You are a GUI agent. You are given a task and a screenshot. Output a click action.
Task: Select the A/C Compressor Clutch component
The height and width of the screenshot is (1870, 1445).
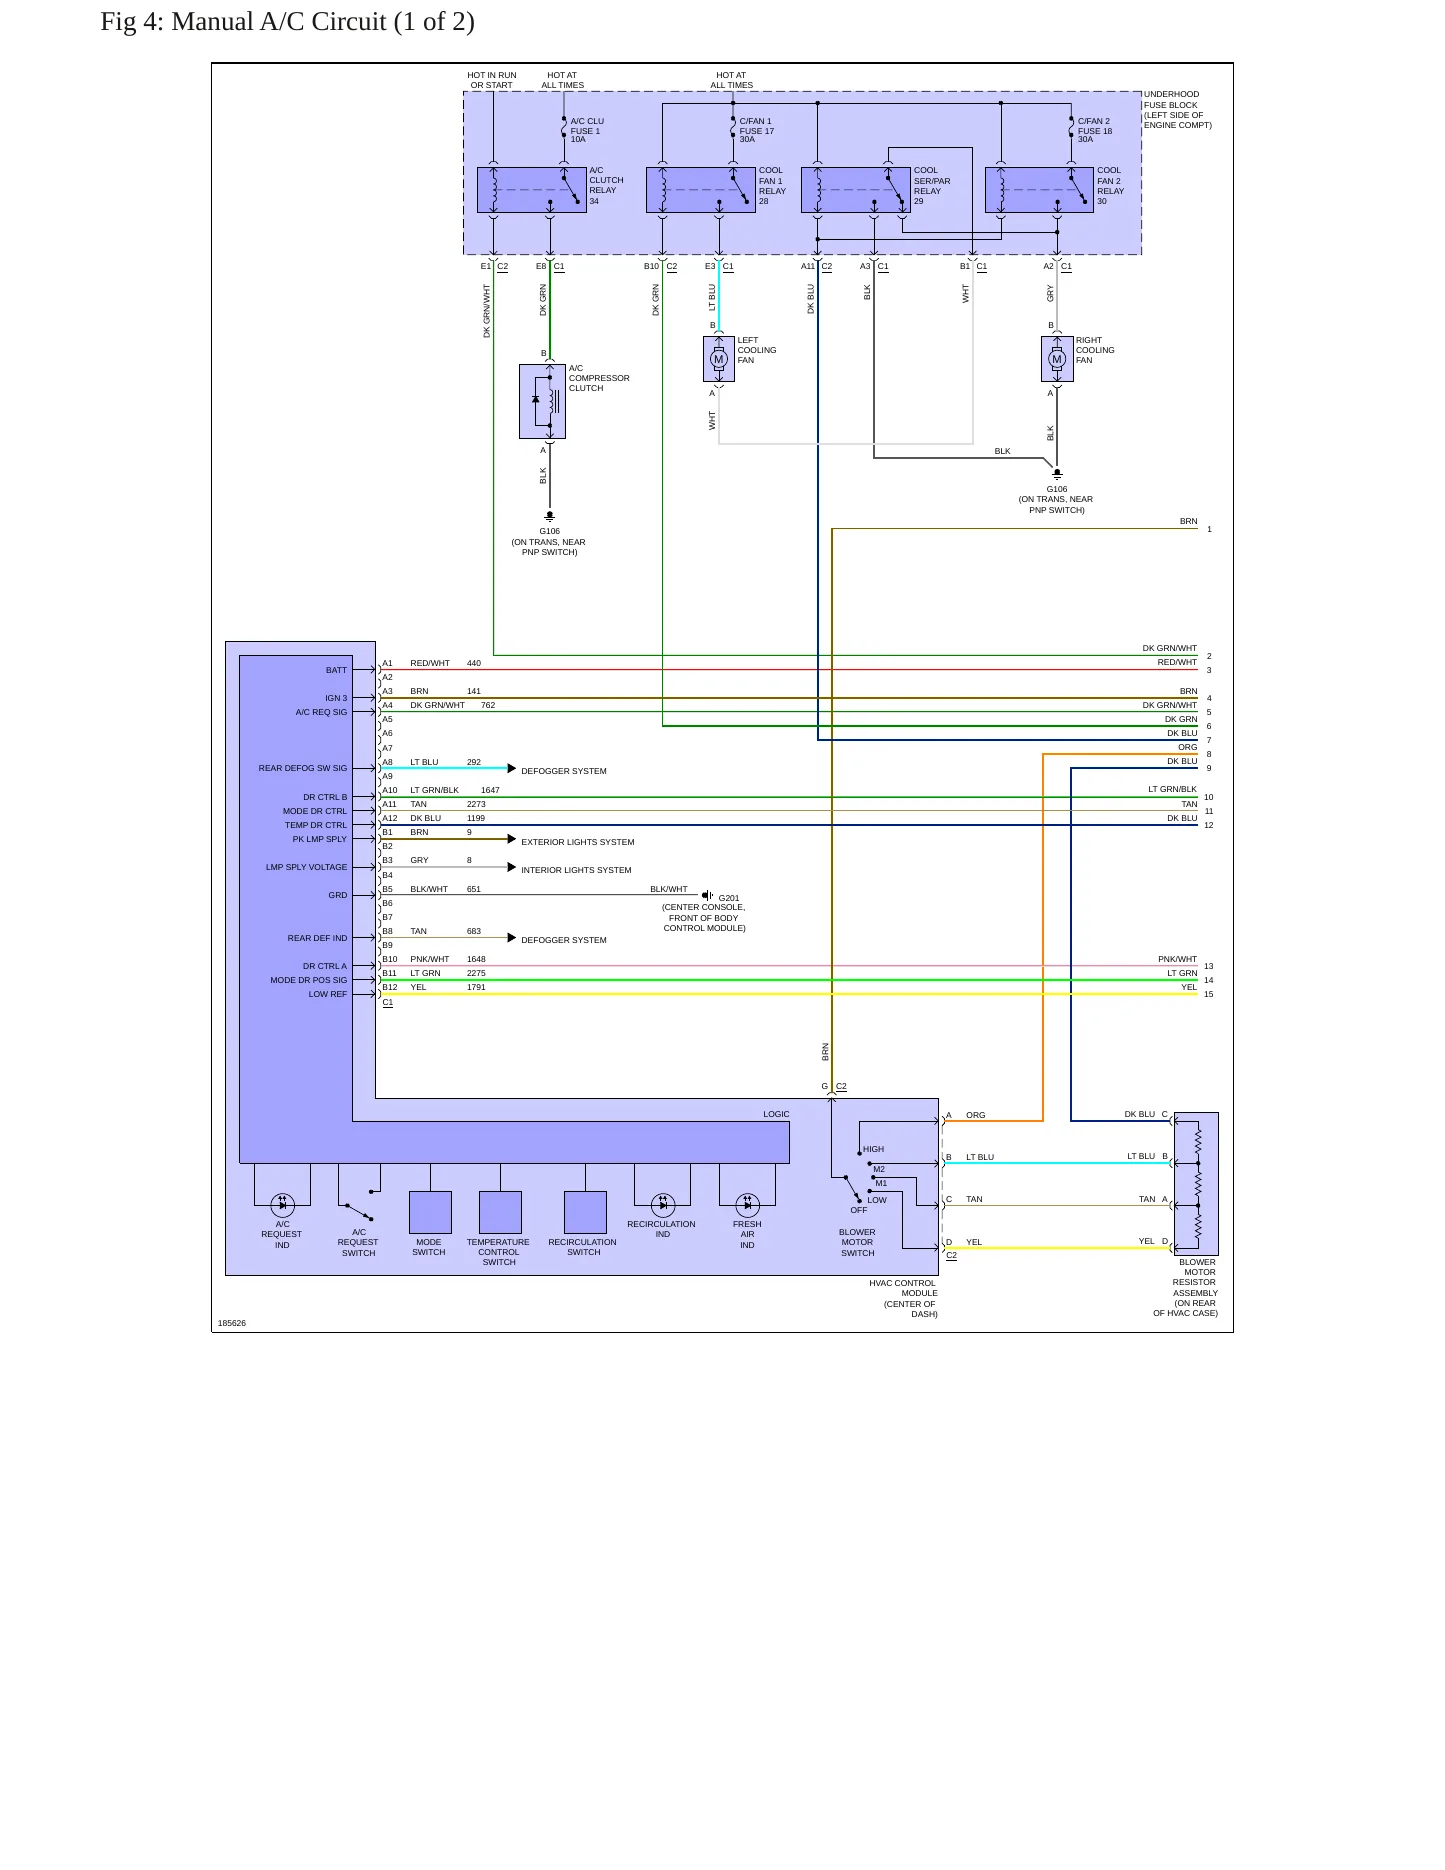point(542,401)
